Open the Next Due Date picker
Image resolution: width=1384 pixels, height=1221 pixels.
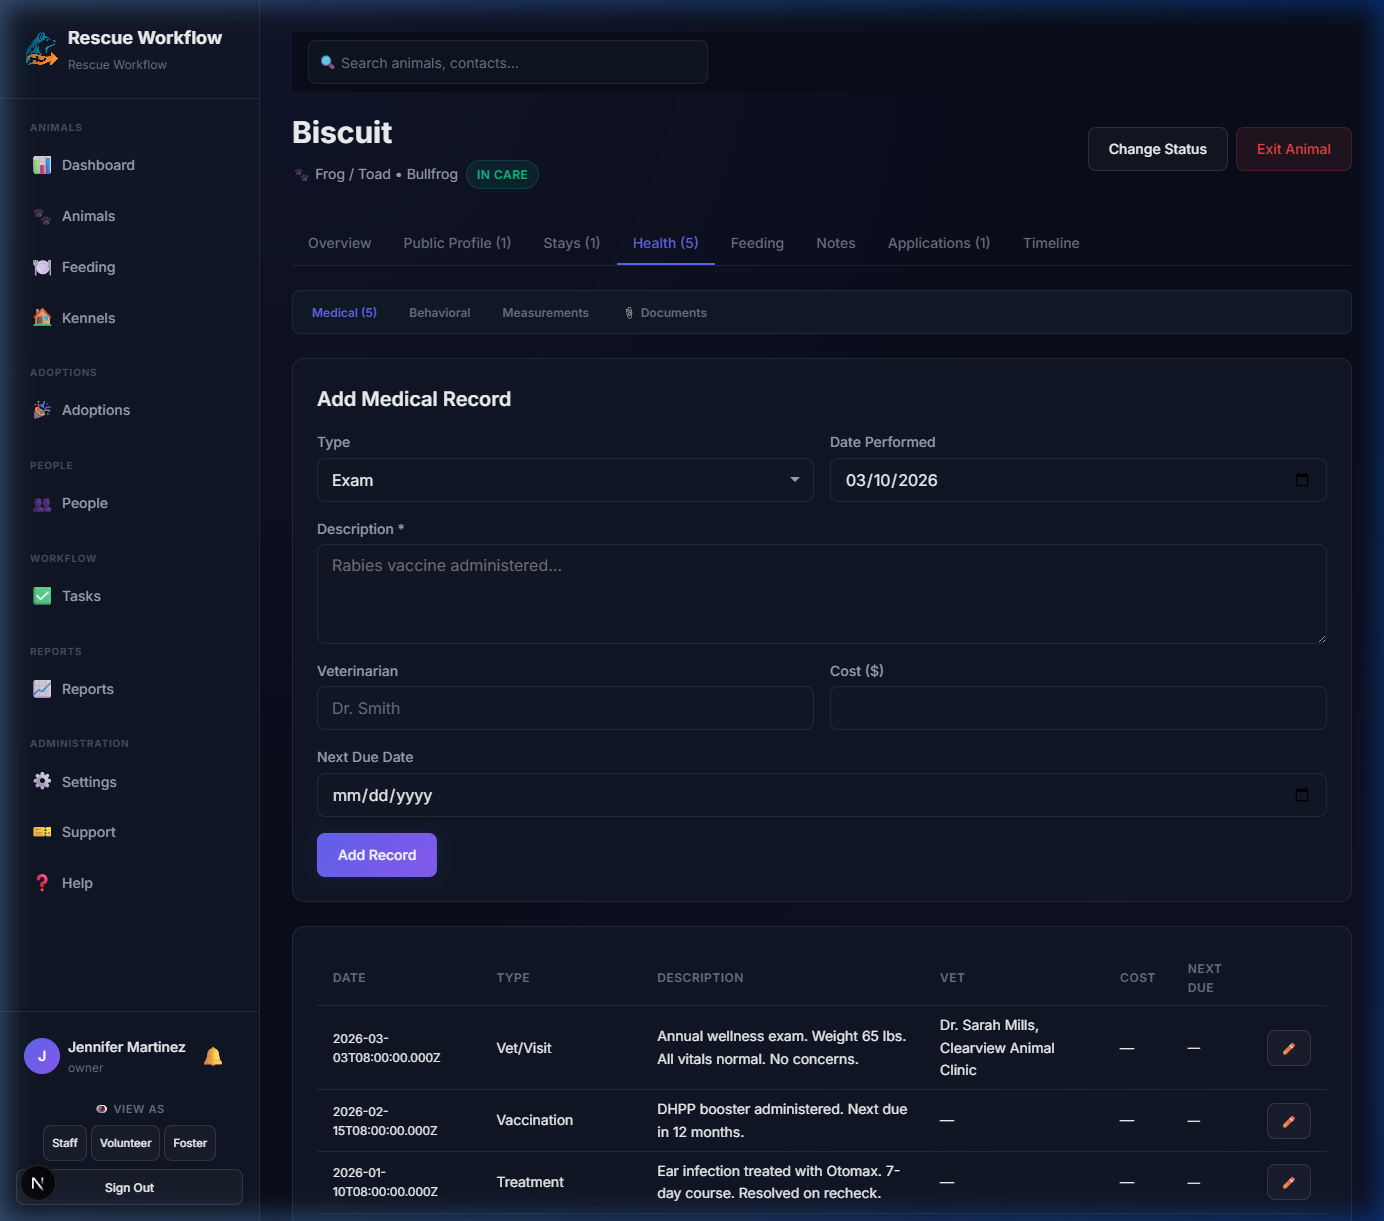coord(1301,795)
